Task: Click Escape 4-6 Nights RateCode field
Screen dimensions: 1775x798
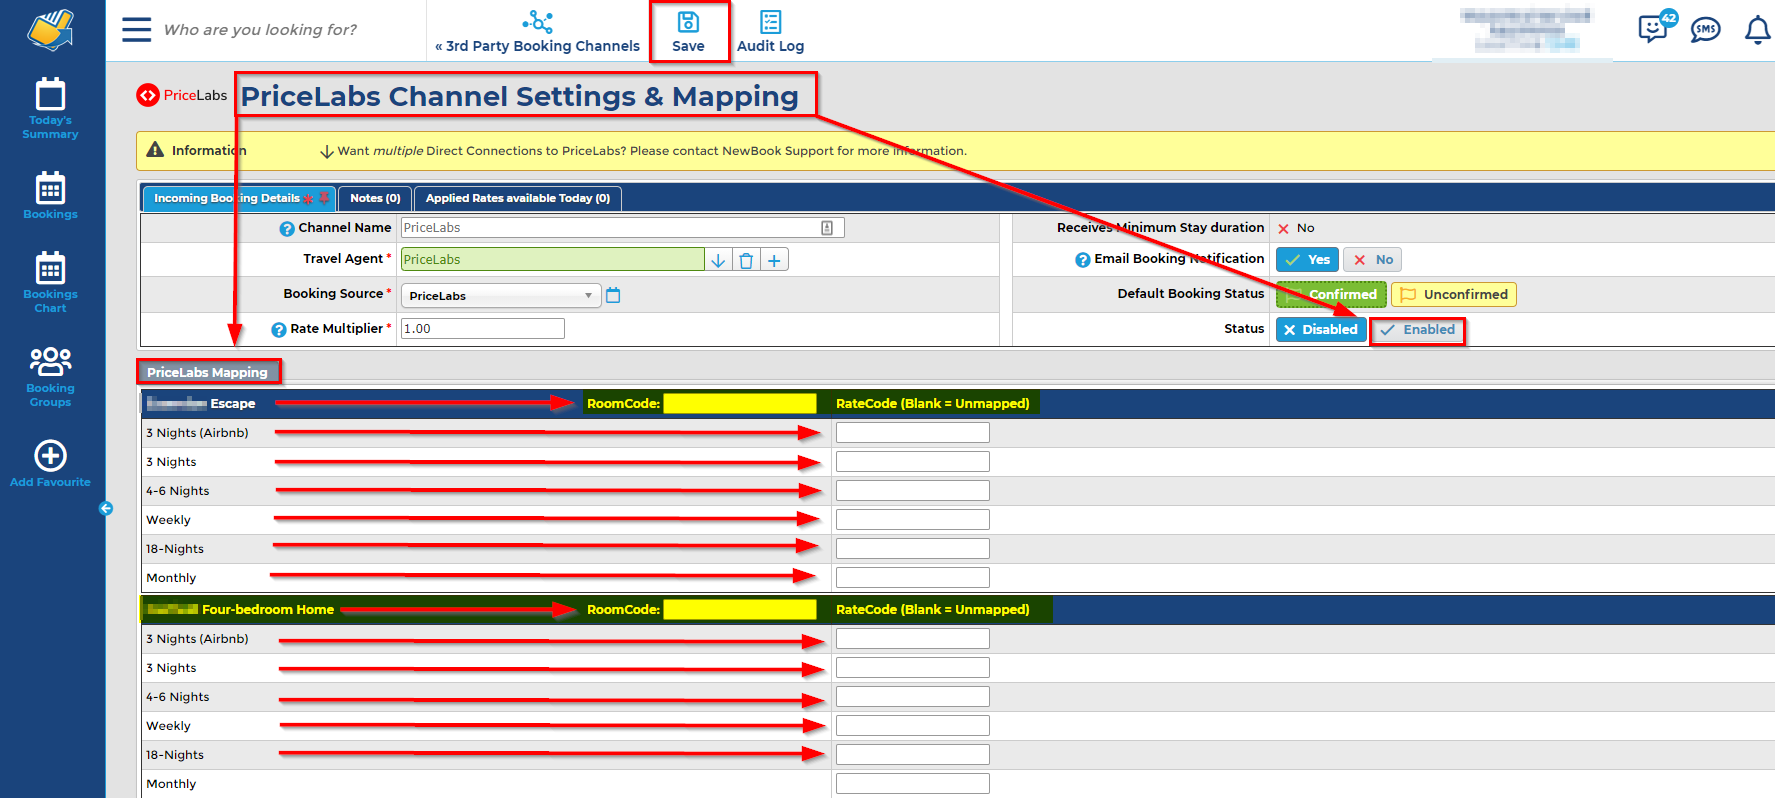Action: click(x=913, y=491)
